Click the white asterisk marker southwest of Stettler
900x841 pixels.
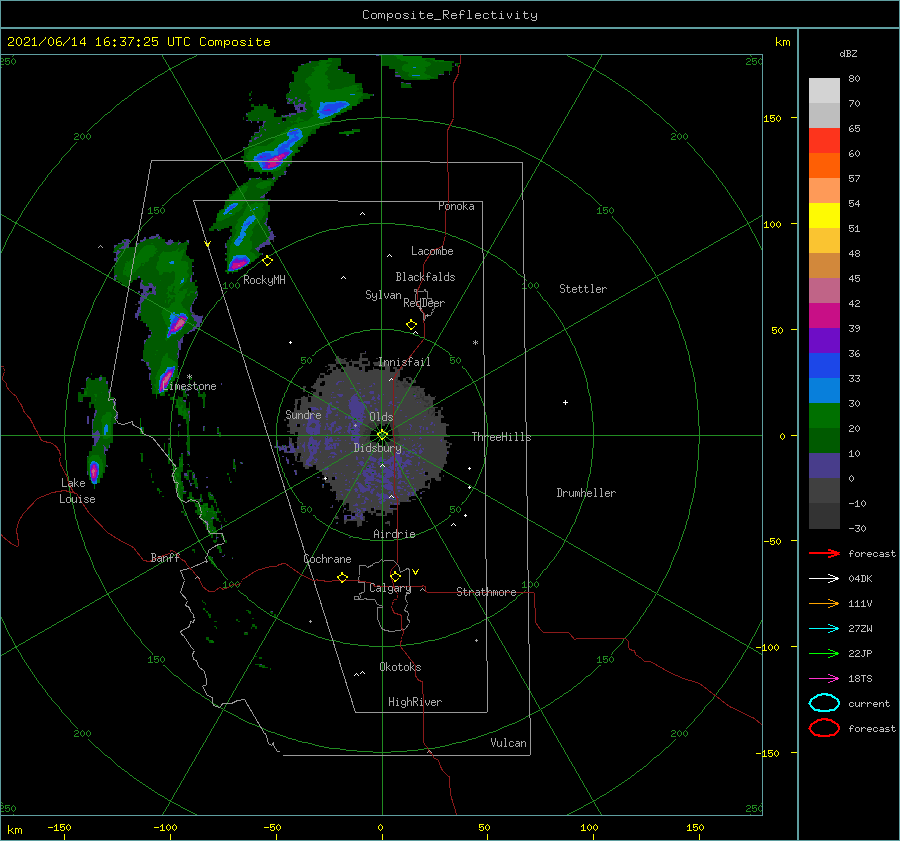(475, 343)
